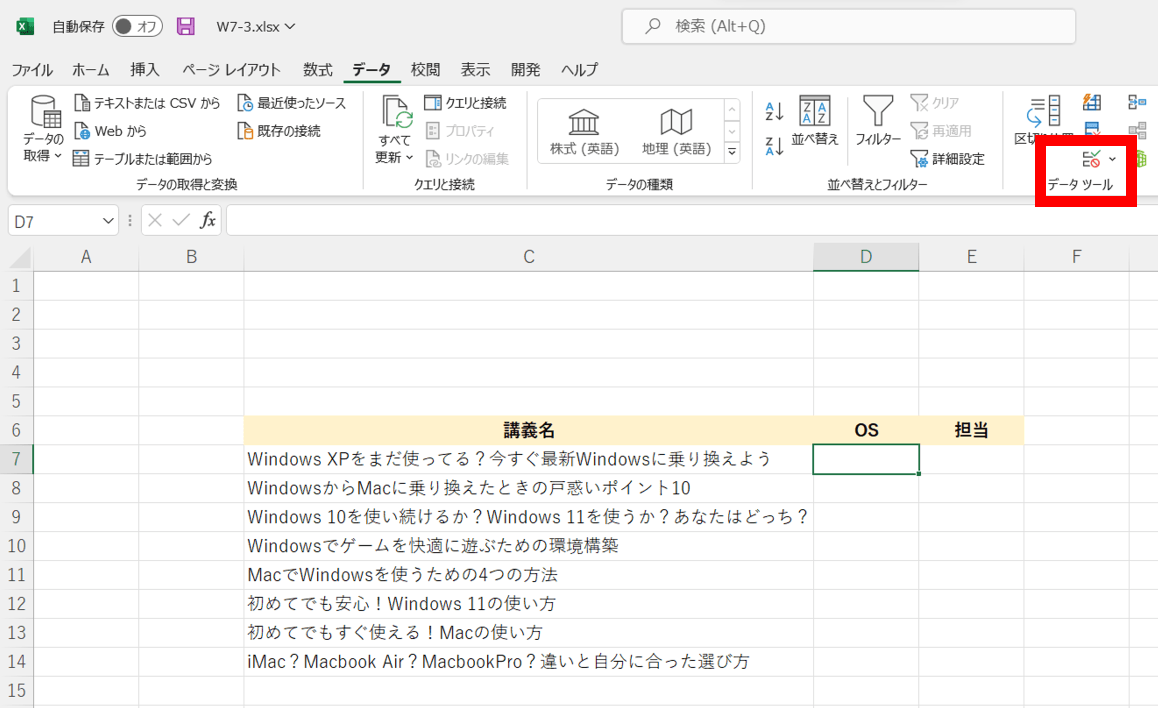The image size is (1158, 708).
Task: Select cell starting with iMac？Macbook Air
Action: click(x=529, y=661)
